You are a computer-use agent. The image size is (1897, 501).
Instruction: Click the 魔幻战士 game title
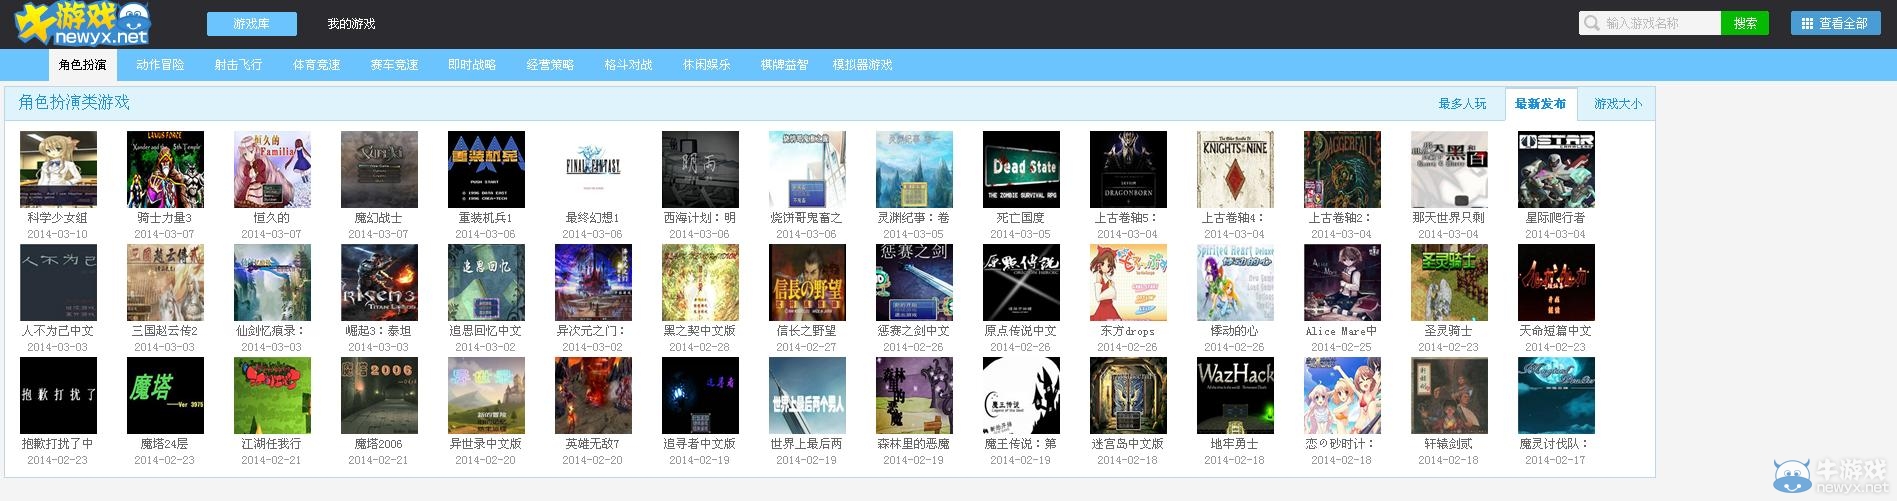[379, 217]
